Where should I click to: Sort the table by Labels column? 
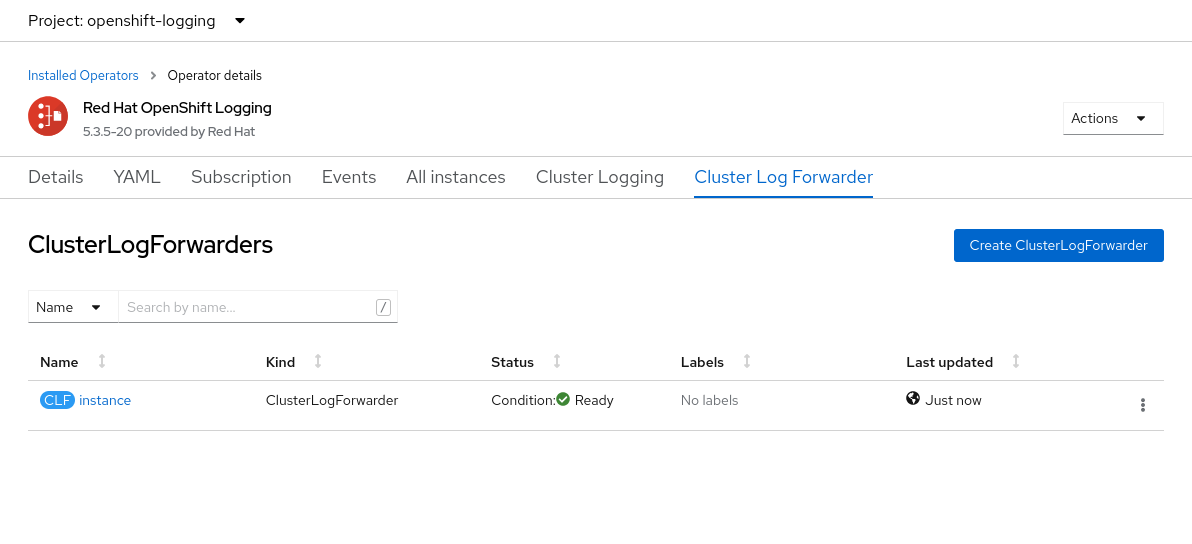[746, 362]
